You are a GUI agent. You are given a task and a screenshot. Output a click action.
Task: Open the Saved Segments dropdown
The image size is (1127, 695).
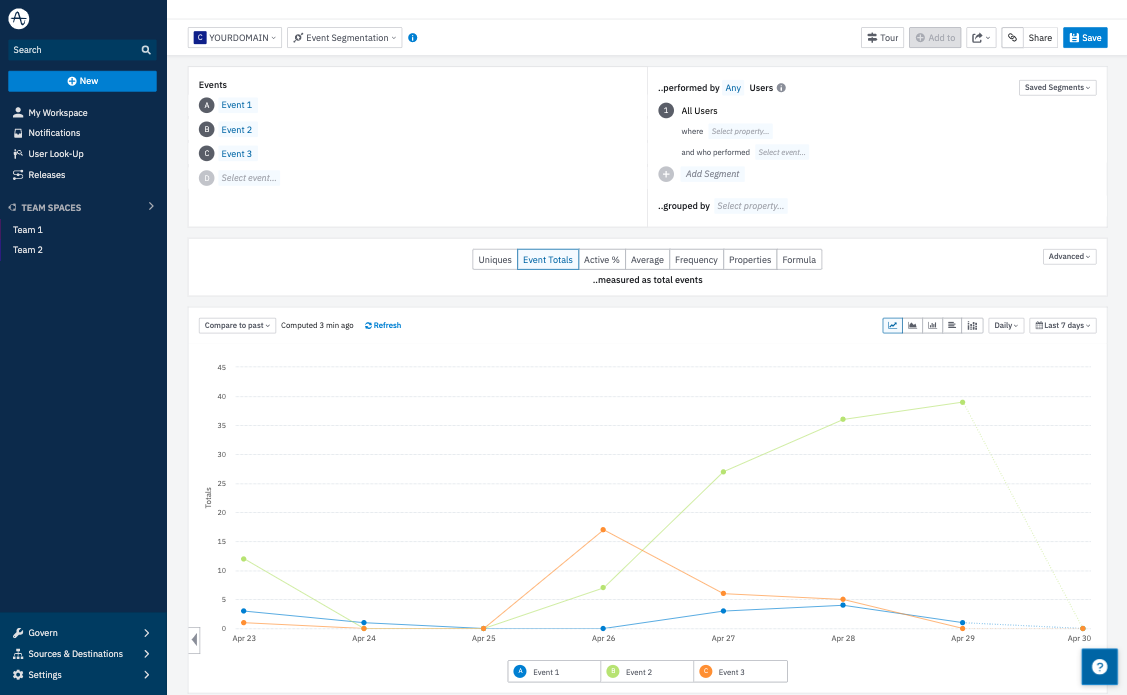pos(1057,88)
